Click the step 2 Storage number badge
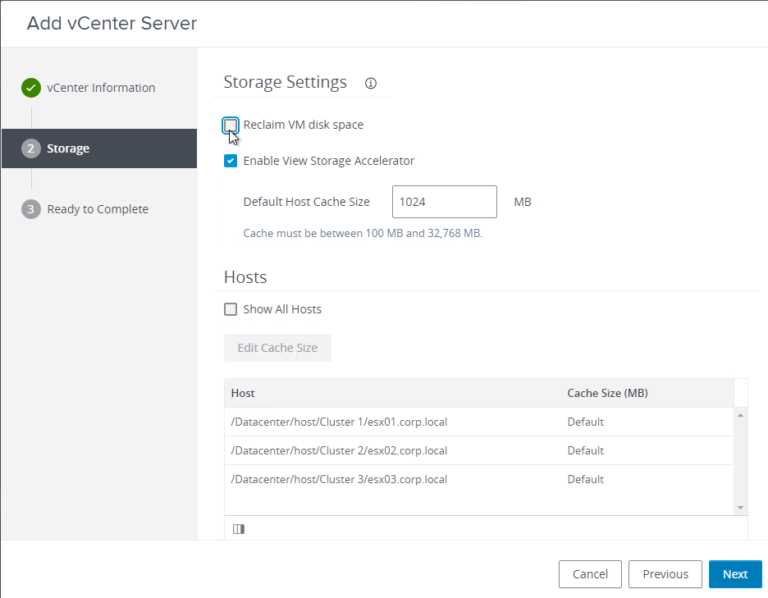Screen dimensions: 768x598 pos(31,149)
